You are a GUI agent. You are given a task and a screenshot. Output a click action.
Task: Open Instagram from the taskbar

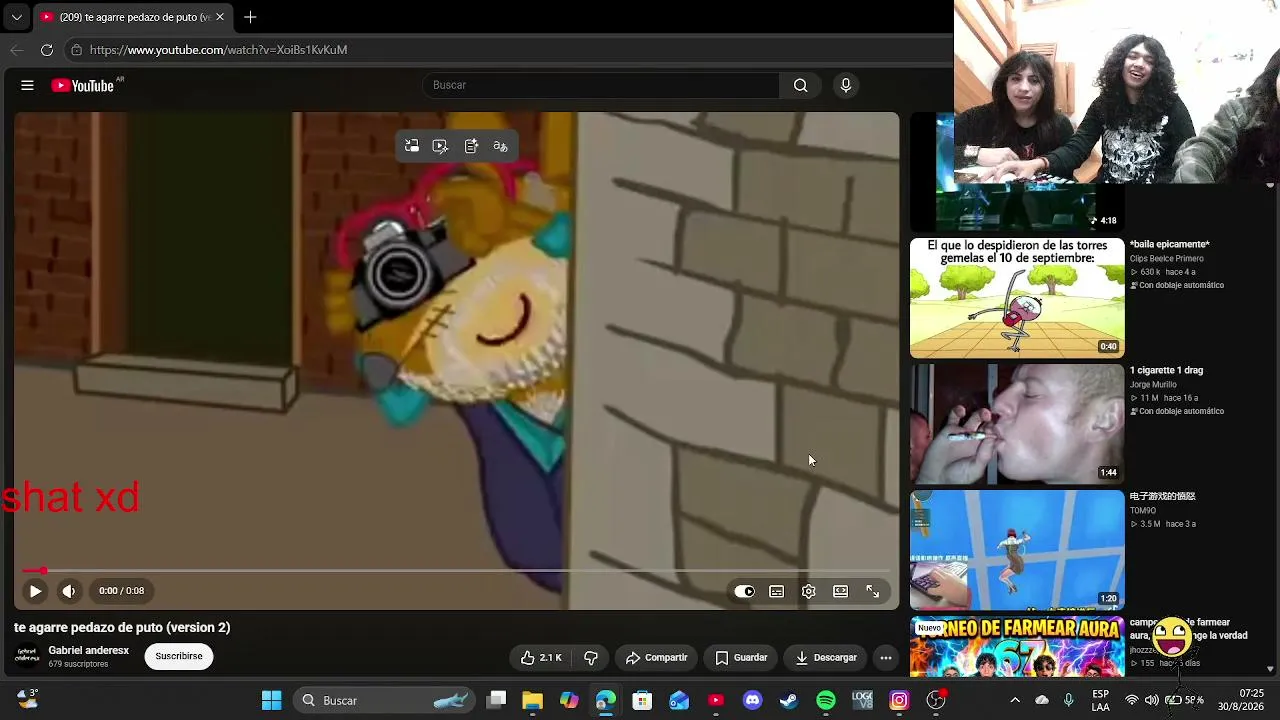(899, 700)
